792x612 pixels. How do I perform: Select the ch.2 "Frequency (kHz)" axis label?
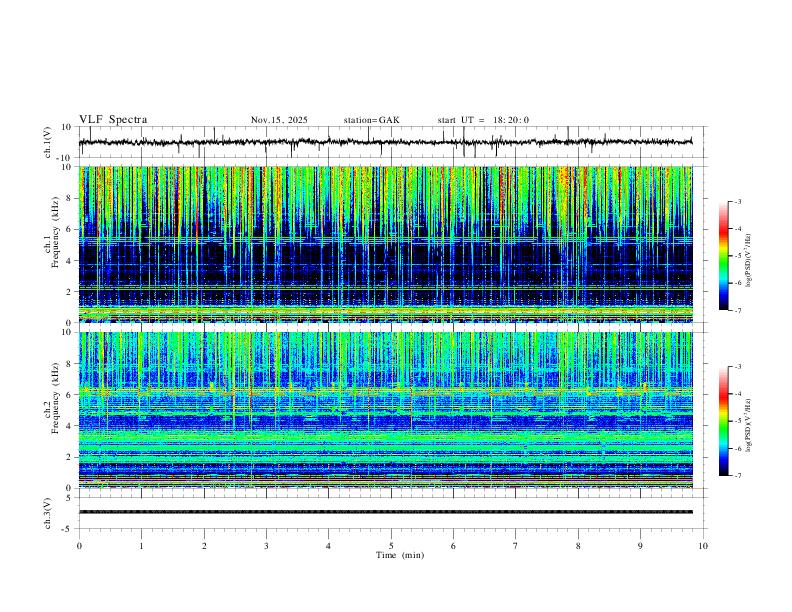coord(55,397)
